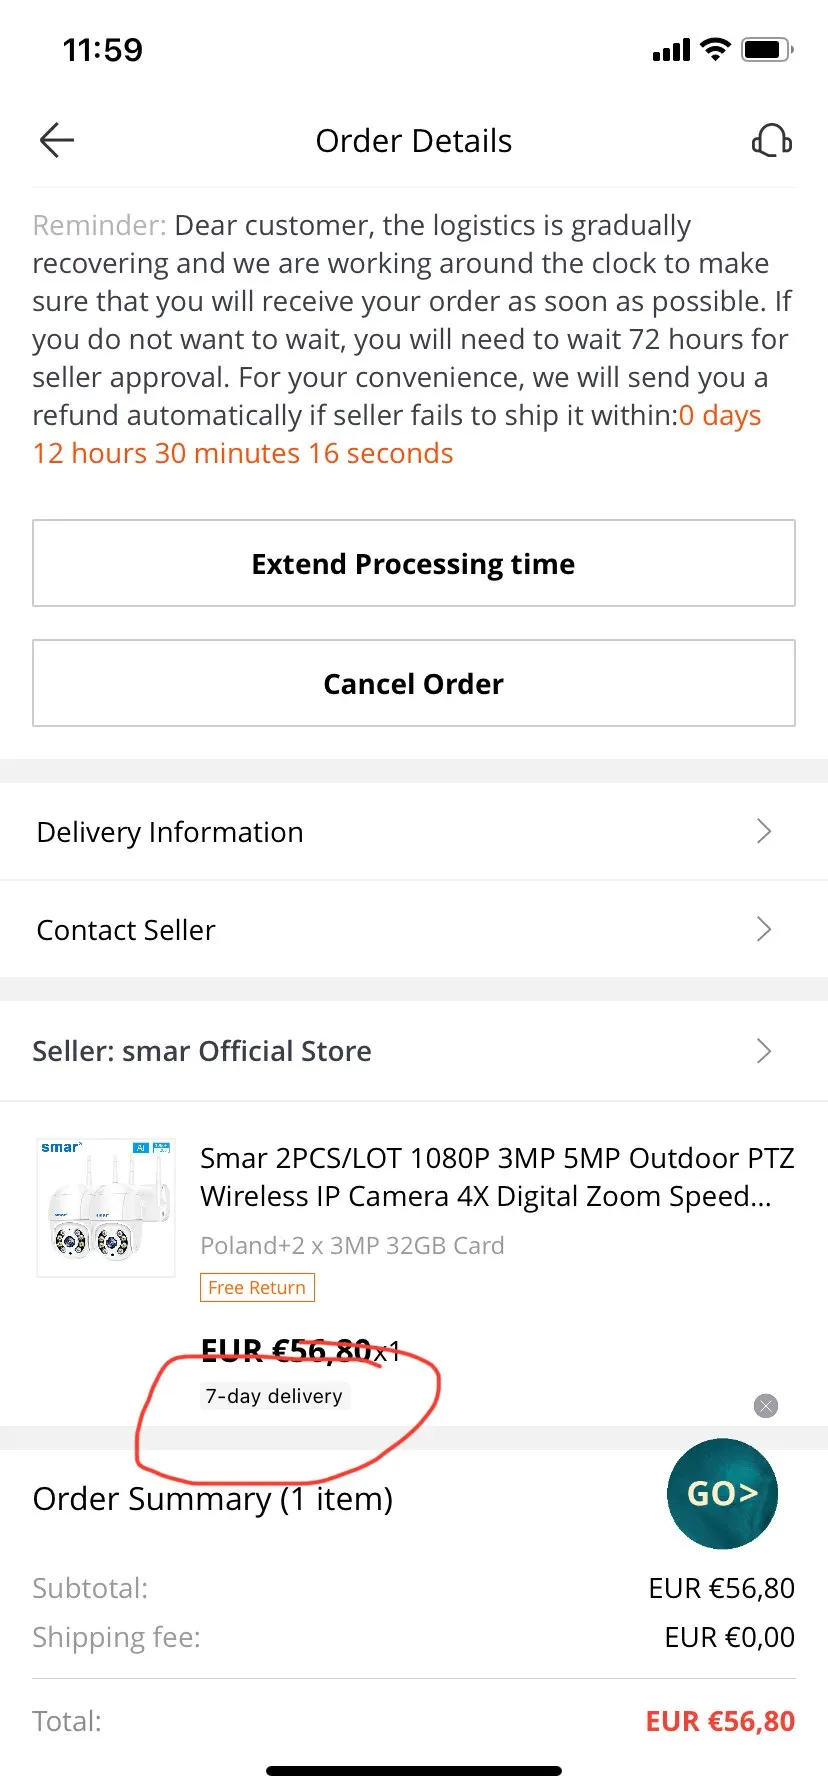Click the Contact Seller chevron arrow
Viewport: 828px width, 1792px height.
tap(764, 929)
